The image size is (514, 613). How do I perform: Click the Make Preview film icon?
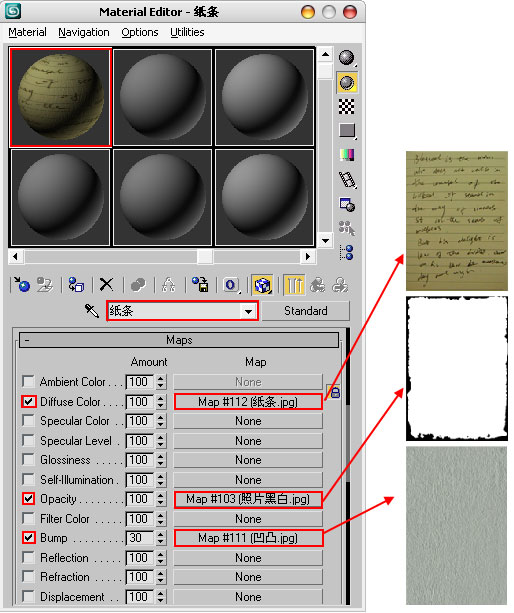[x=347, y=179]
